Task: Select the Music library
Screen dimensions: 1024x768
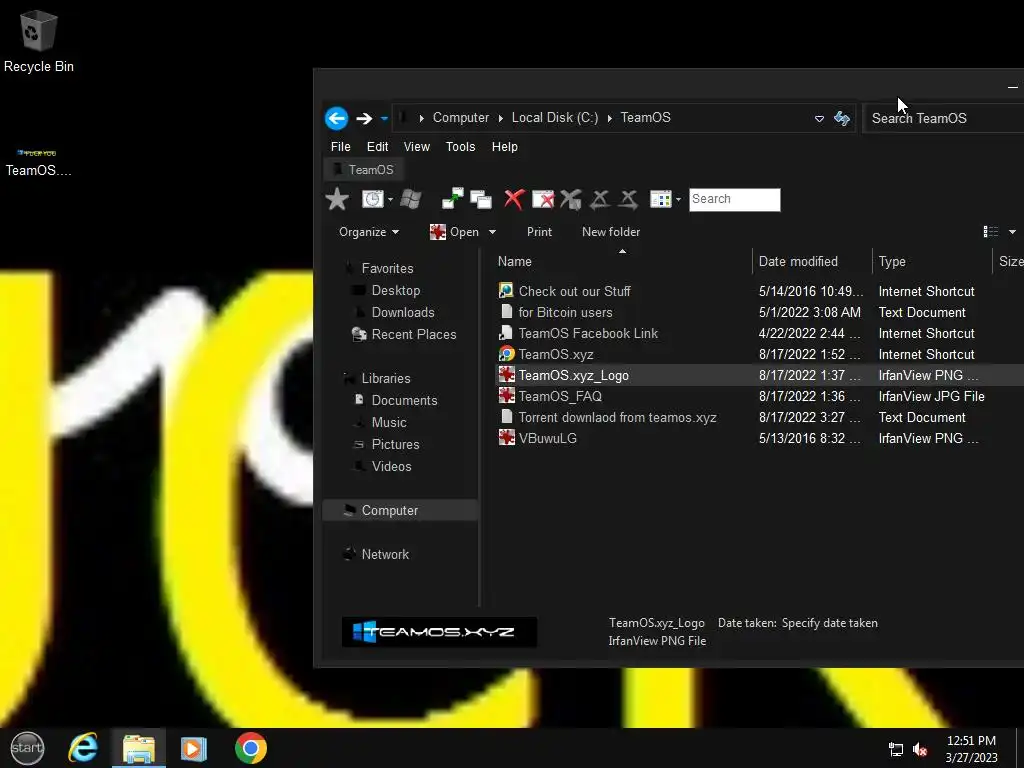Action: point(389,423)
